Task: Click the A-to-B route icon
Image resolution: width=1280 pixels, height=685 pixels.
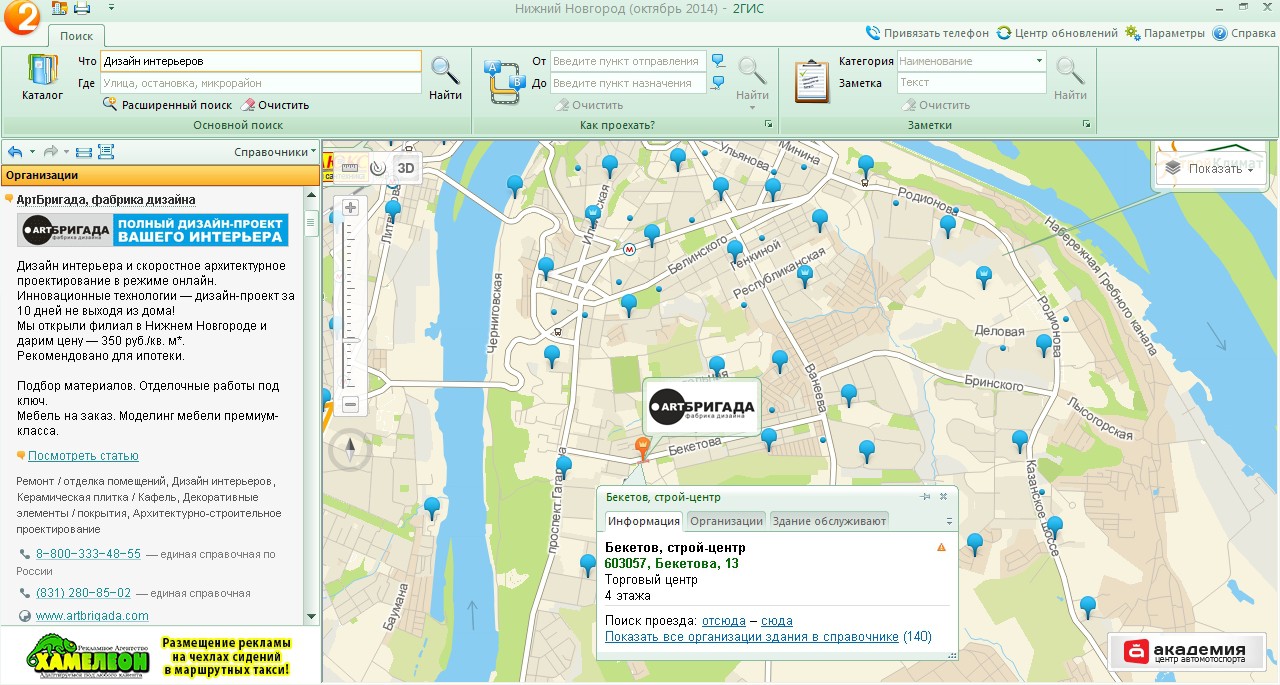Action: [x=504, y=80]
